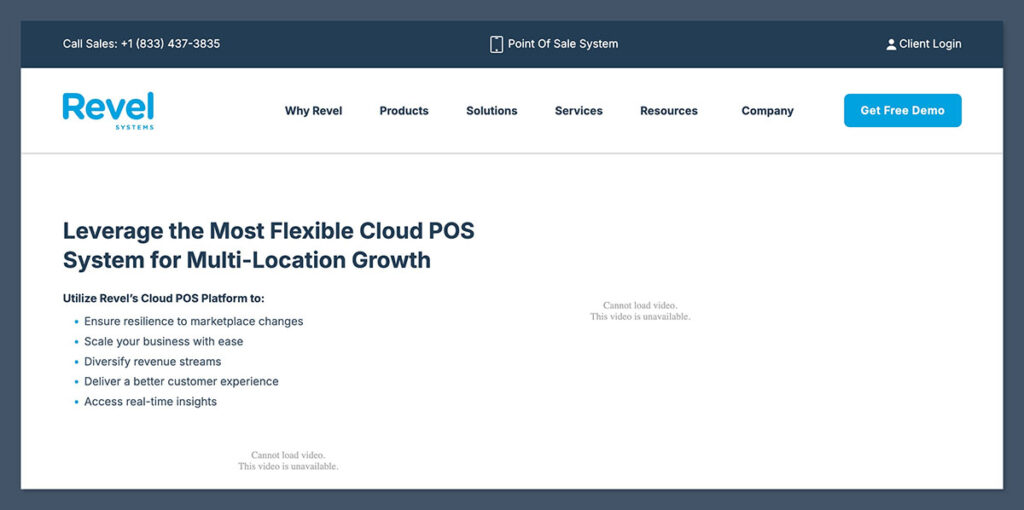The width and height of the screenshot is (1024, 510).
Task: Click the unavailable video below the bullet list
Action: [288, 461]
